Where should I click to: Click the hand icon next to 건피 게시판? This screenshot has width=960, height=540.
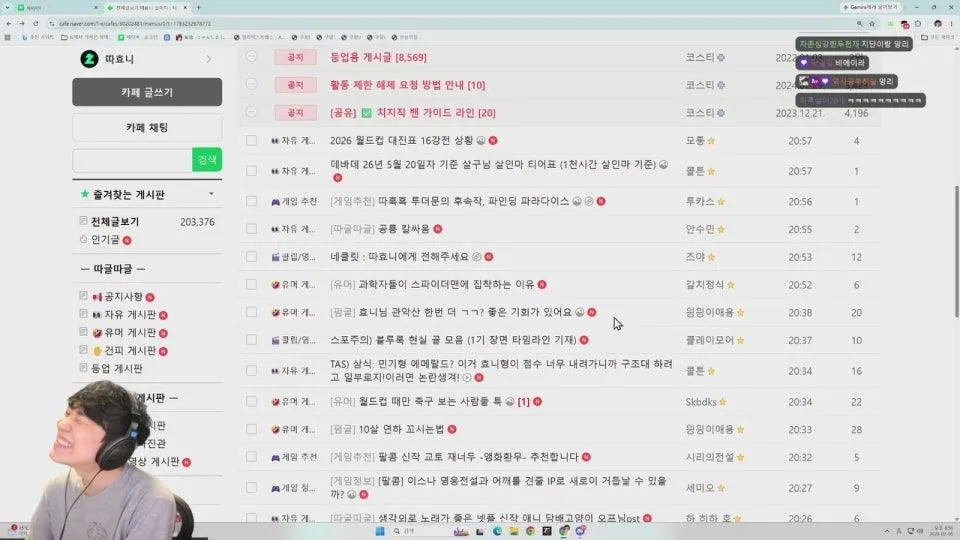pos(97,351)
